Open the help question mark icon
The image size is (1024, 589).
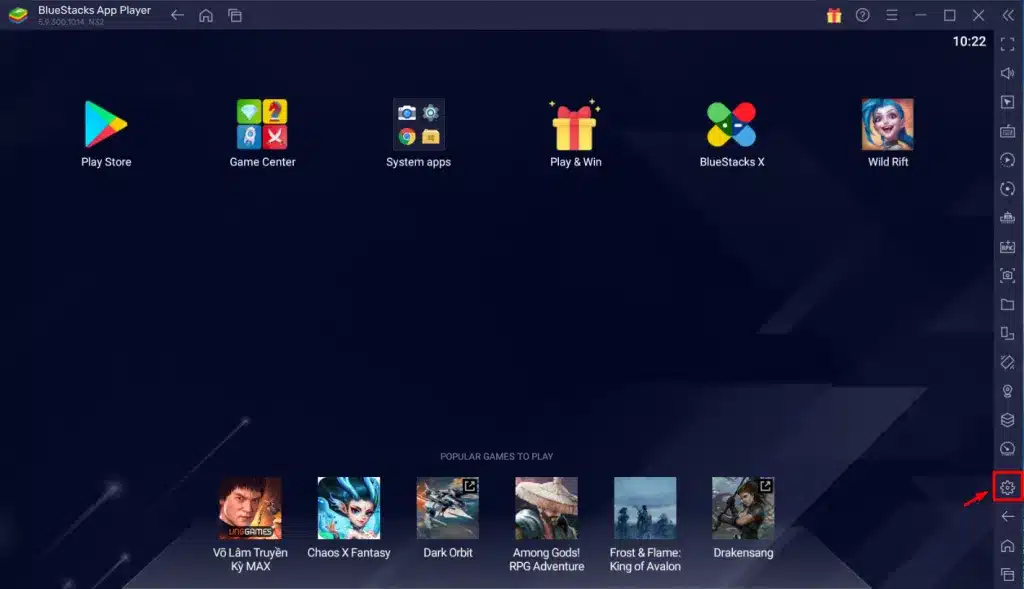click(x=863, y=15)
